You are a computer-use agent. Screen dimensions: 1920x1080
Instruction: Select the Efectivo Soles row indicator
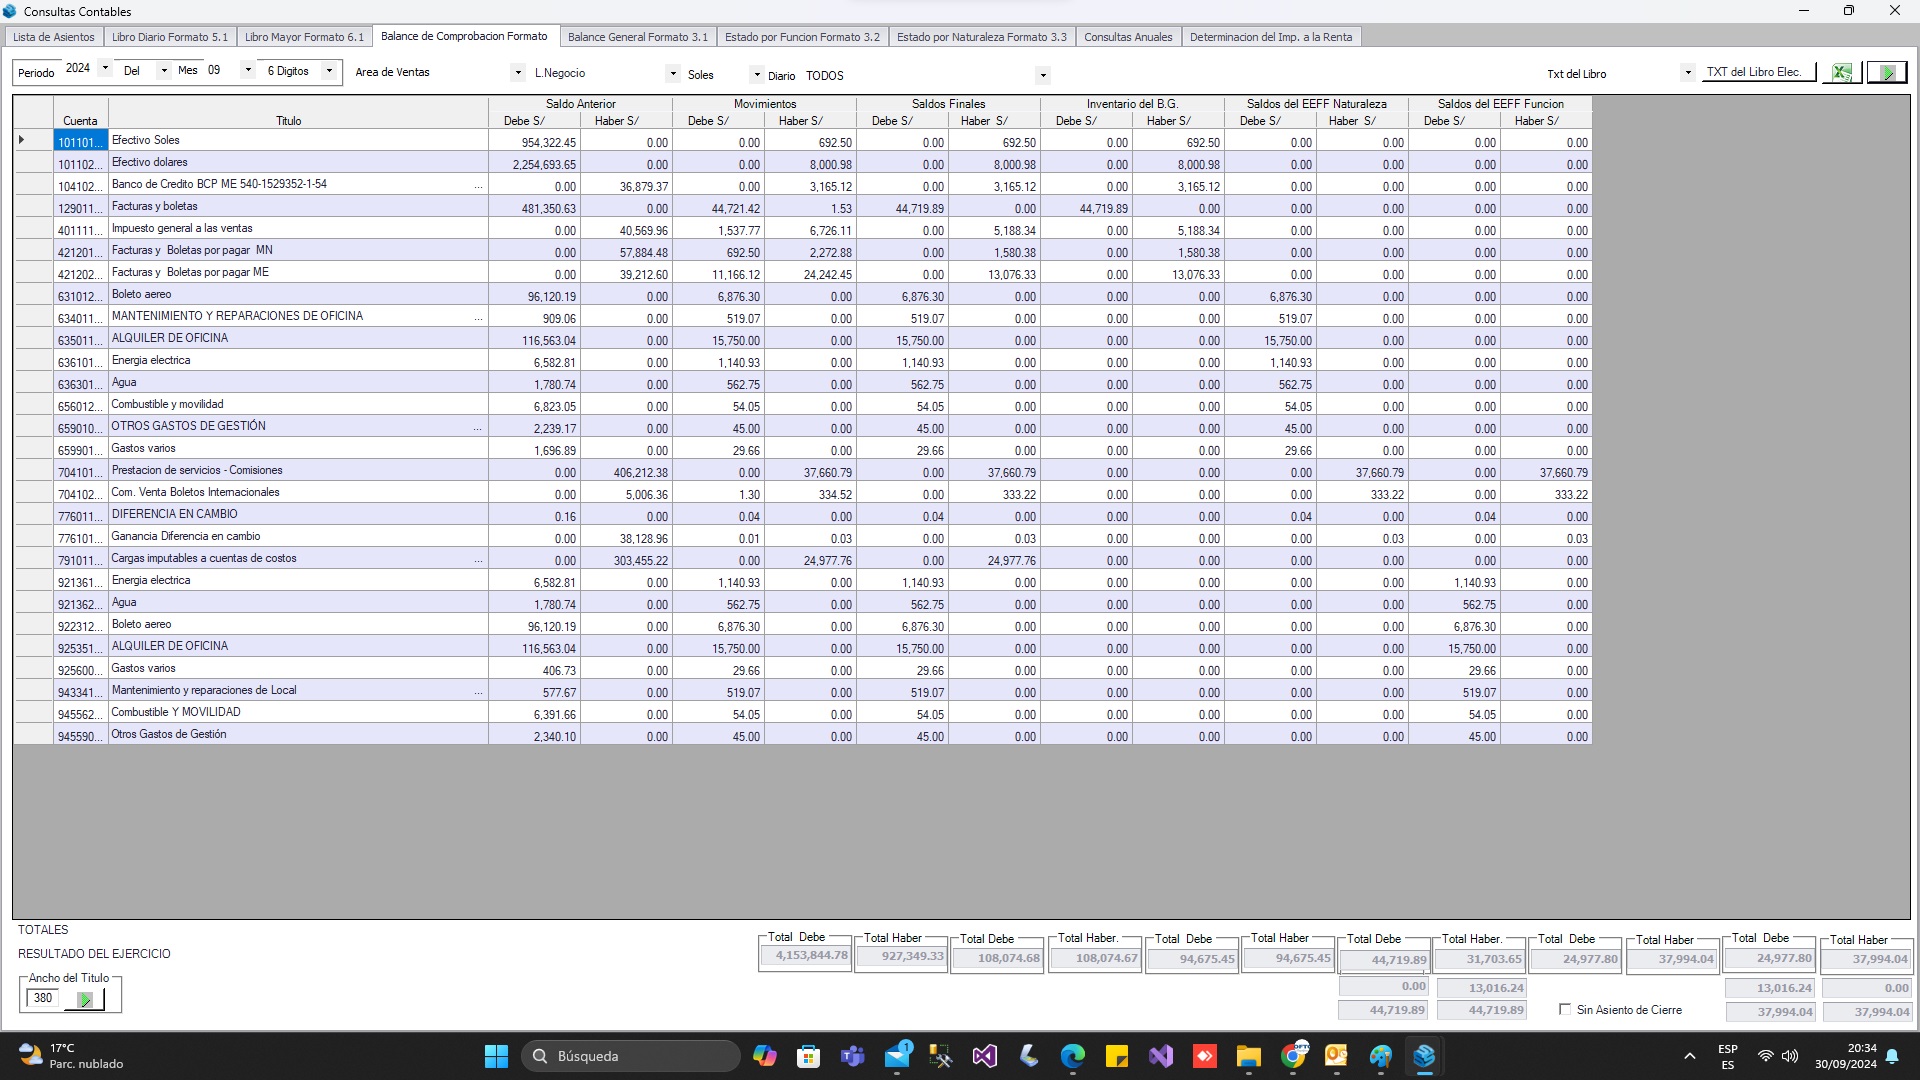point(21,141)
